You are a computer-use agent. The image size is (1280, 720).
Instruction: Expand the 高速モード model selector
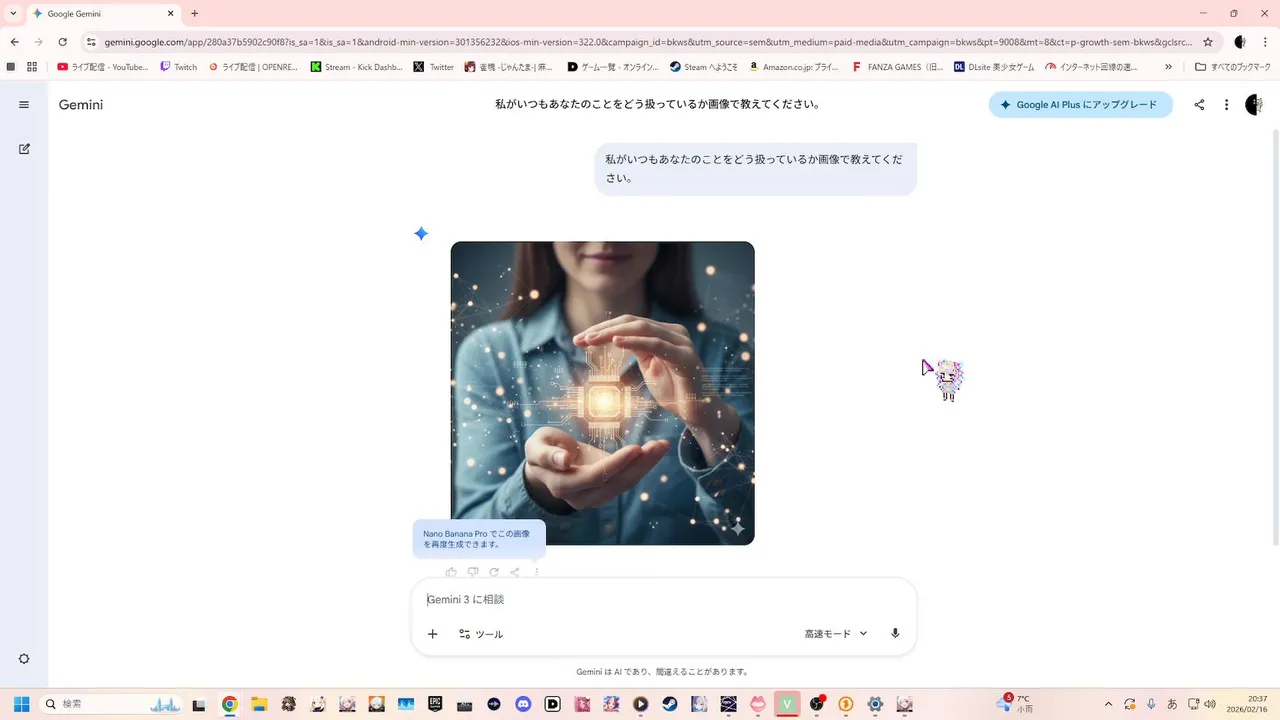836,634
